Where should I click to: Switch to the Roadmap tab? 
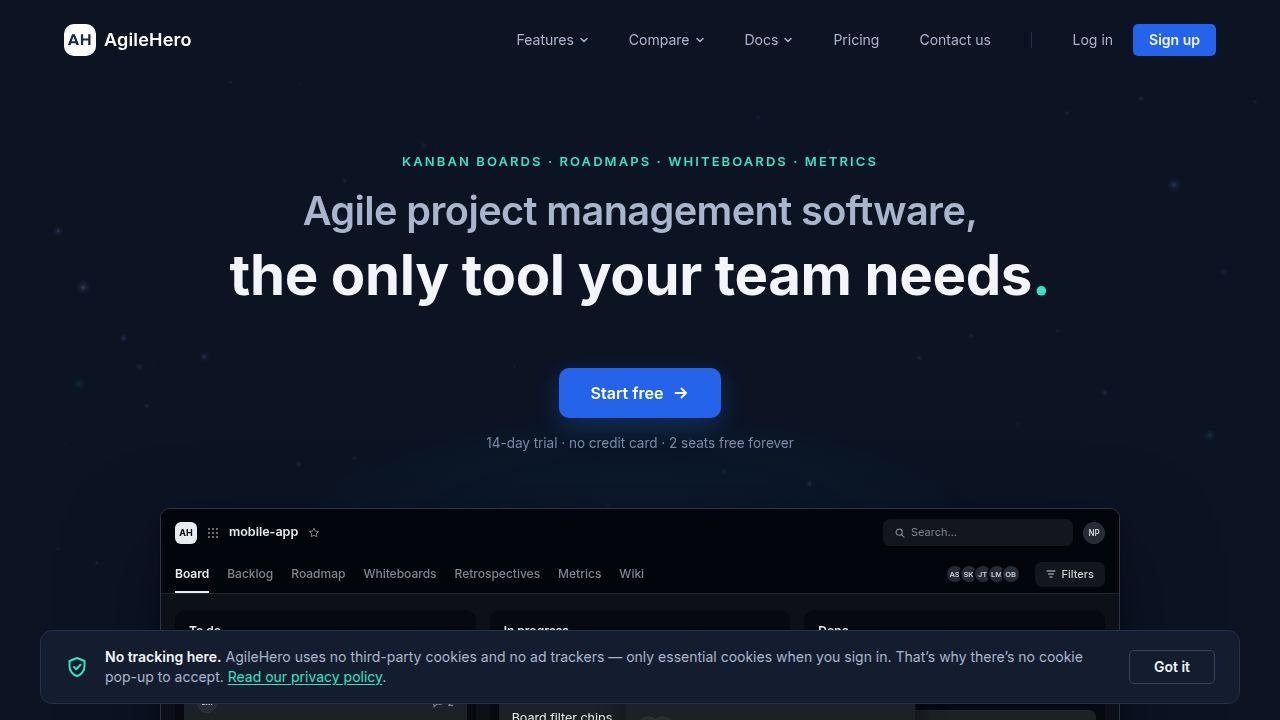(318, 574)
